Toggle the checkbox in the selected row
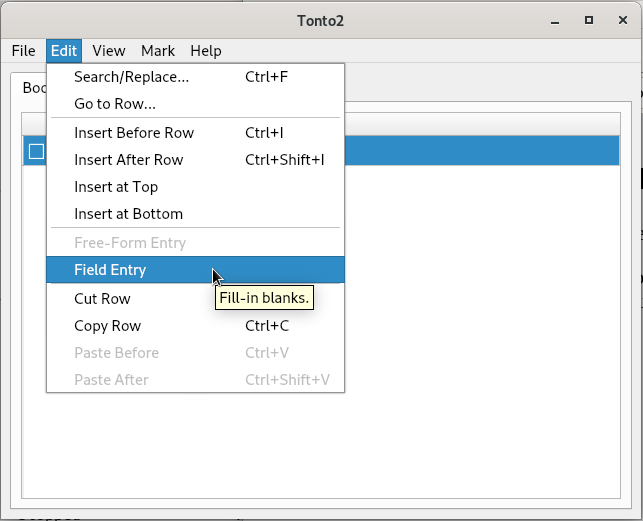 [36, 151]
